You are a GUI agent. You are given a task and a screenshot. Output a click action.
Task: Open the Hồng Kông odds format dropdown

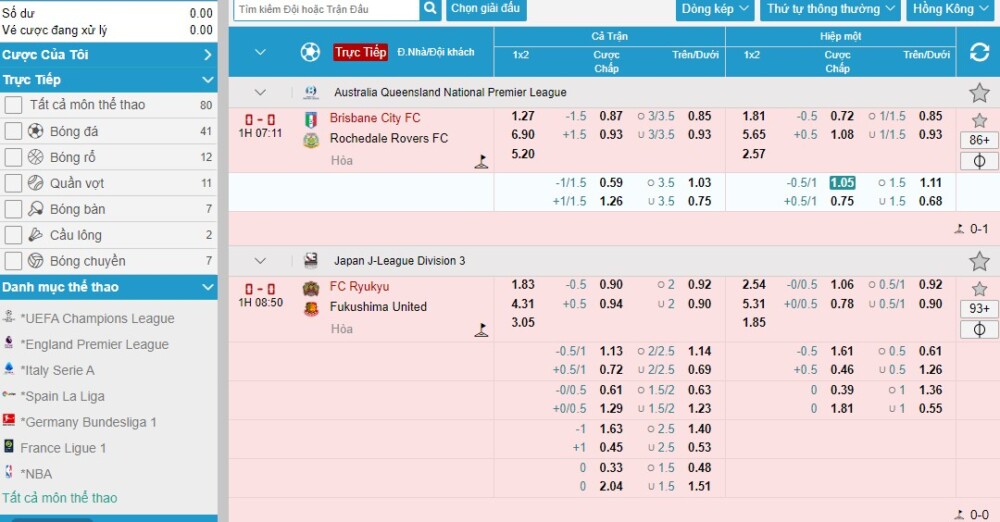tap(951, 9)
